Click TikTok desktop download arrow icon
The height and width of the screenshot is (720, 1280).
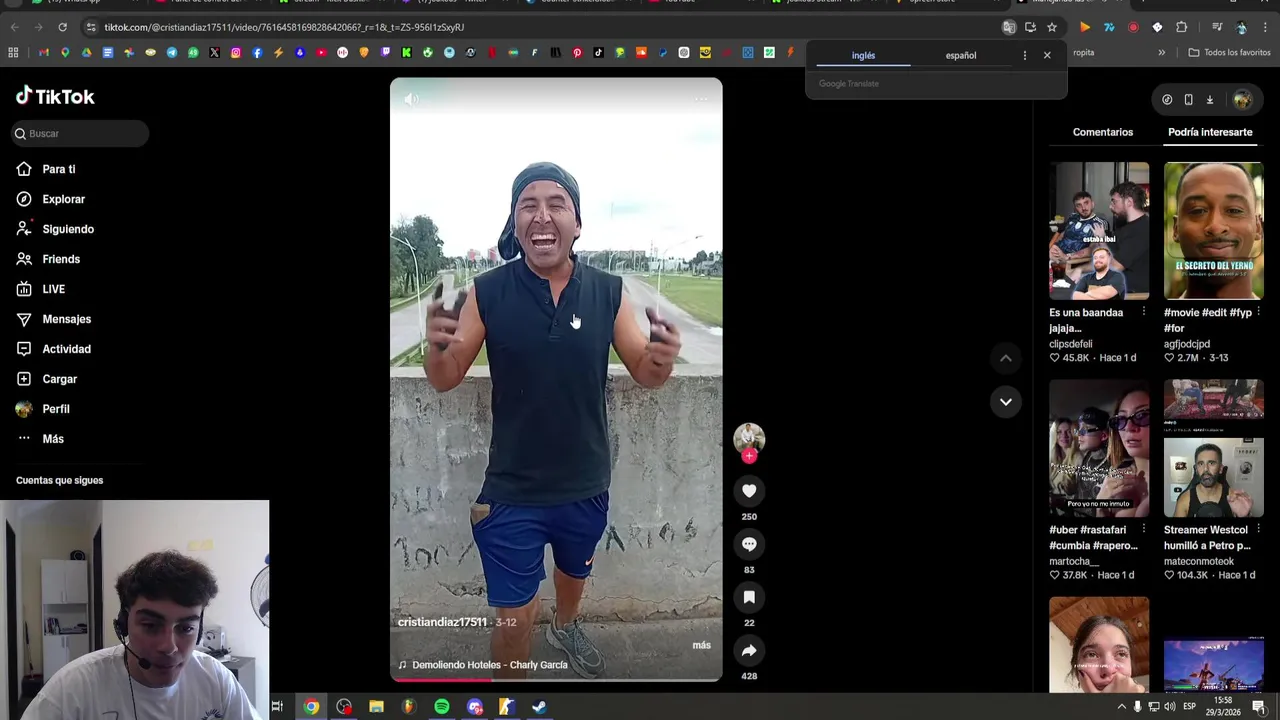point(1209,99)
